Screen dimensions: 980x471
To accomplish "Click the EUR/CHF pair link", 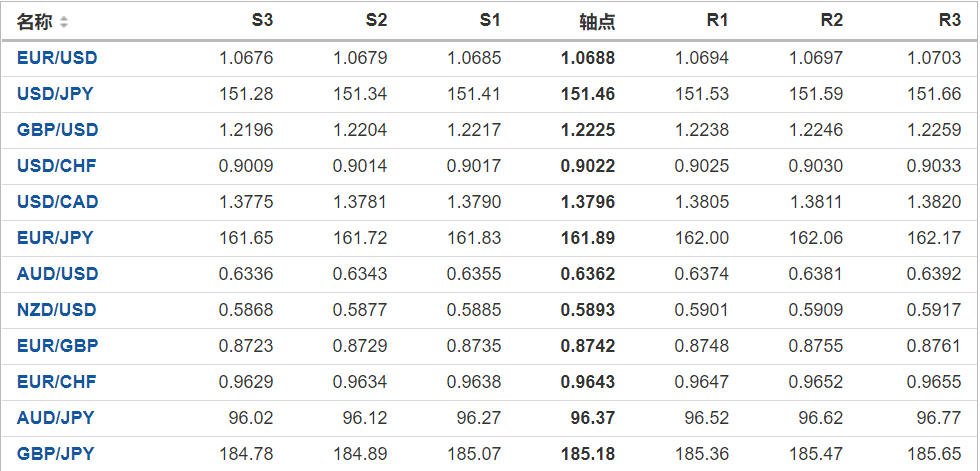I will (57, 382).
